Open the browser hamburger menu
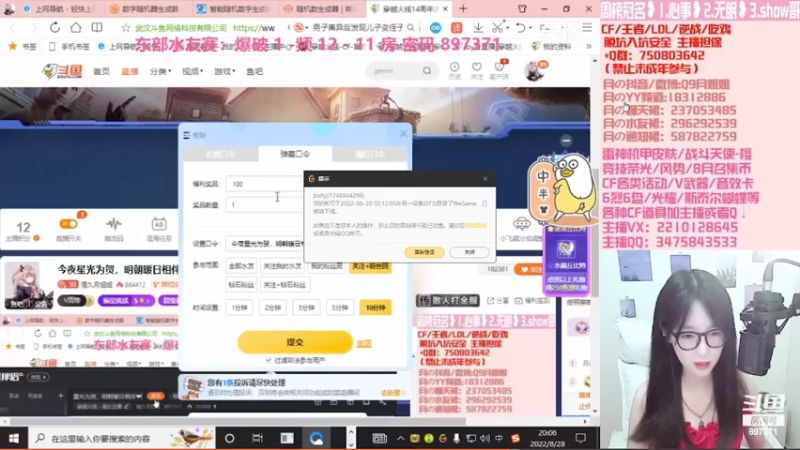The image size is (800, 450). click(x=587, y=28)
